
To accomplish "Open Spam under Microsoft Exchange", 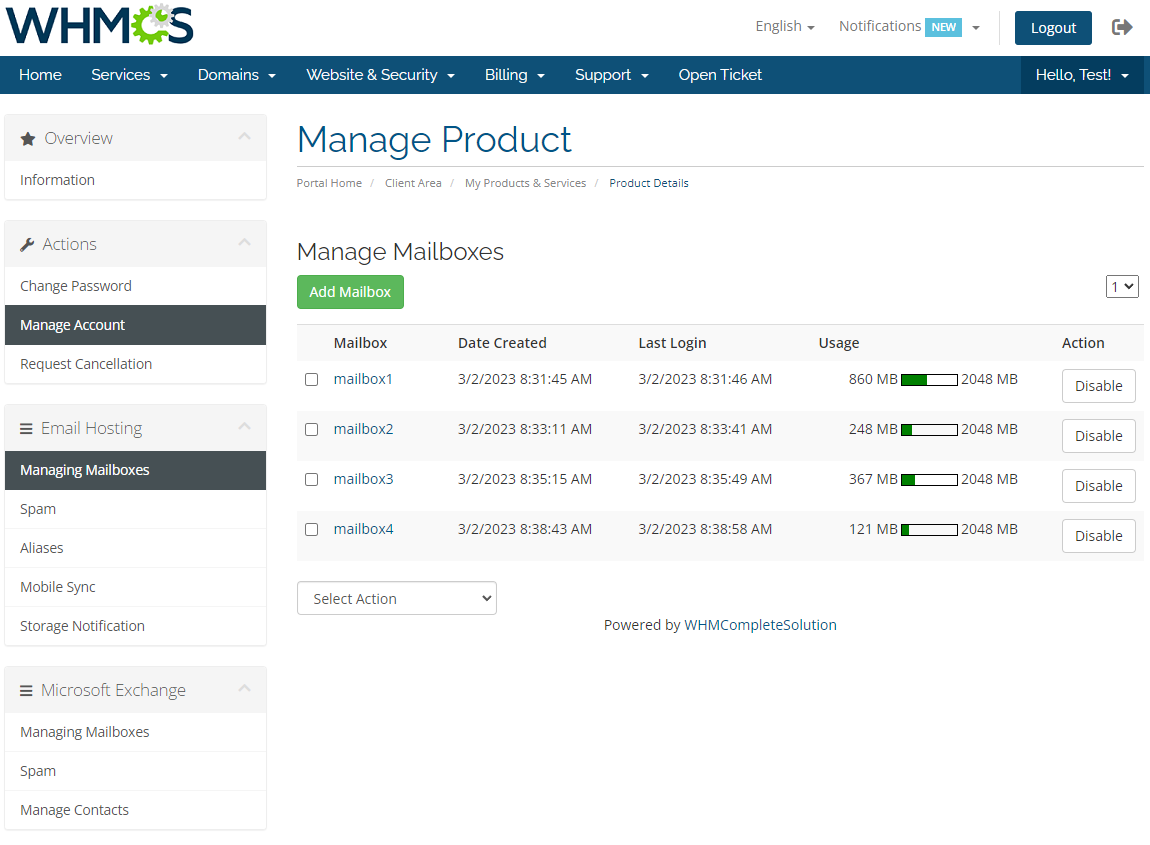I will (136, 771).
